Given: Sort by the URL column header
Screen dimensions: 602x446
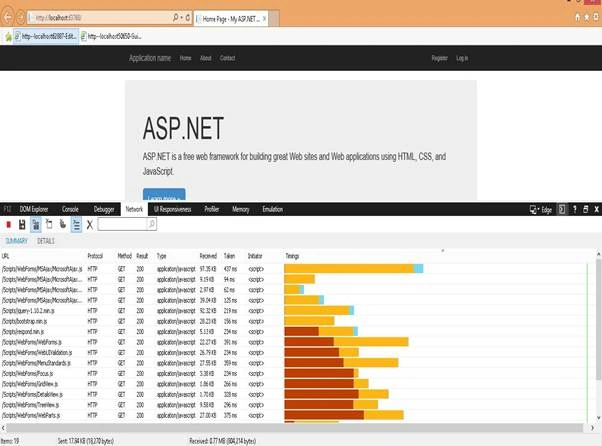Looking at the screenshot, I should point(5,256).
